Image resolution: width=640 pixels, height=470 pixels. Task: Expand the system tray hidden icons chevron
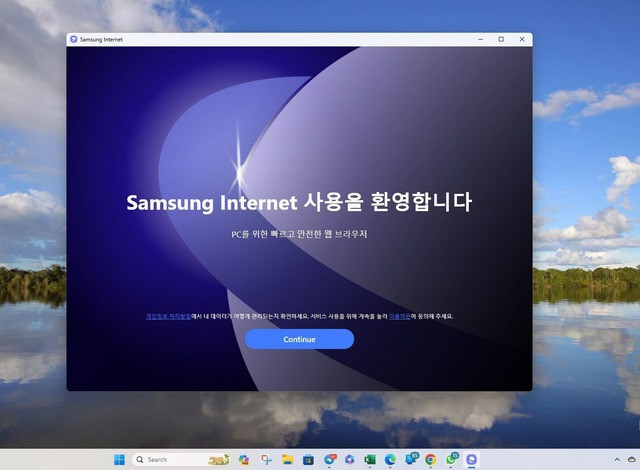point(617,460)
